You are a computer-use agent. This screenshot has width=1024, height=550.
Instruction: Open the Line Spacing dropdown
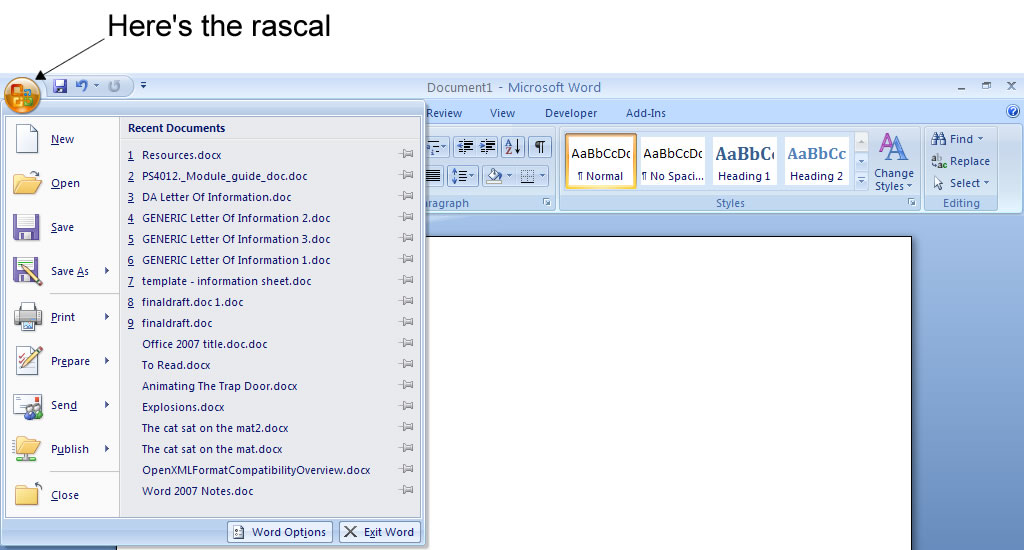pos(463,176)
